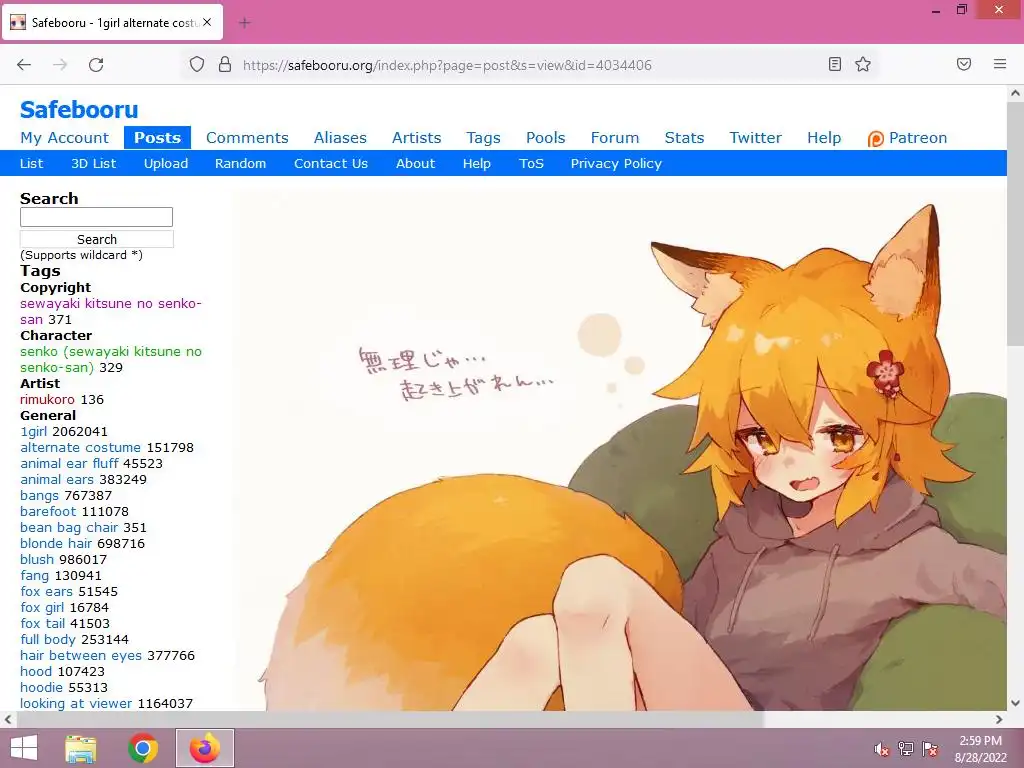Screen dimensions: 1024x768
Task: Open the List submenu item
Action: (x=31, y=163)
